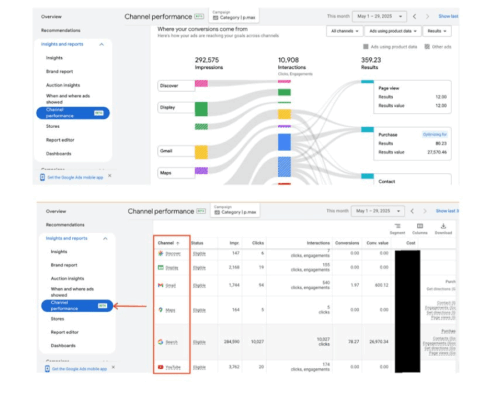Open the Campaign 'Category | p.max' selector in chart view
This screenshot has width=495, height=400.
point(234,16)
